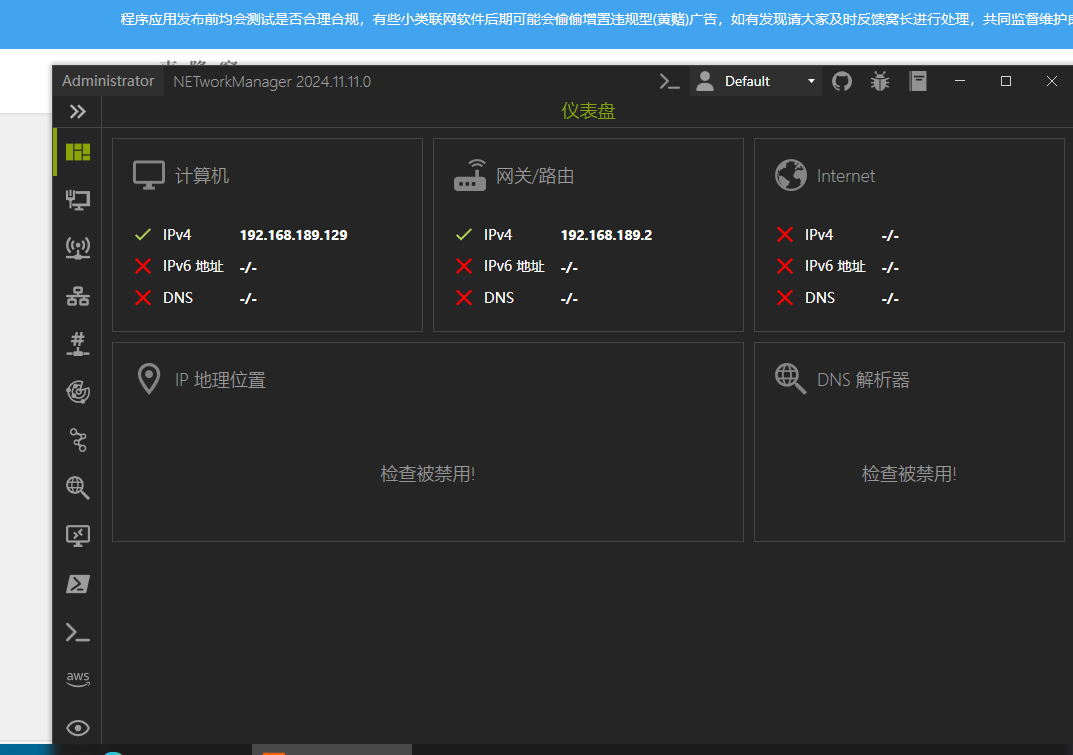
Task: Click the green check beside gateway IPv4
Action: tap(464, 235)
